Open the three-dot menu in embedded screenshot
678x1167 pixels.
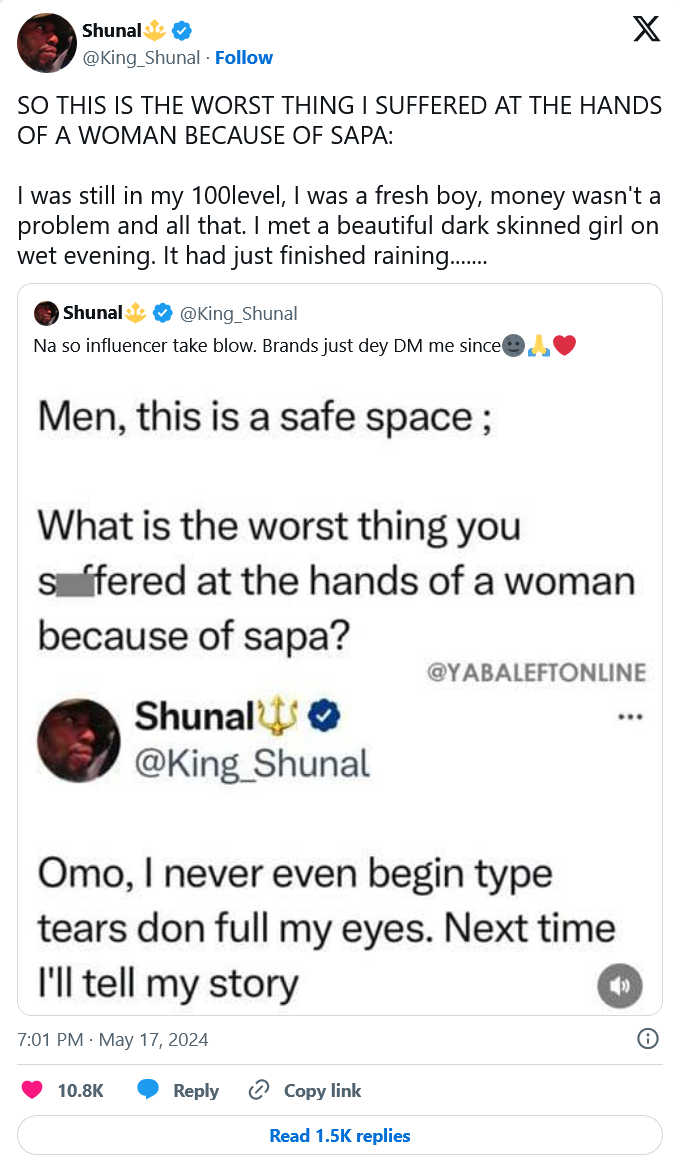coord(630,716)
